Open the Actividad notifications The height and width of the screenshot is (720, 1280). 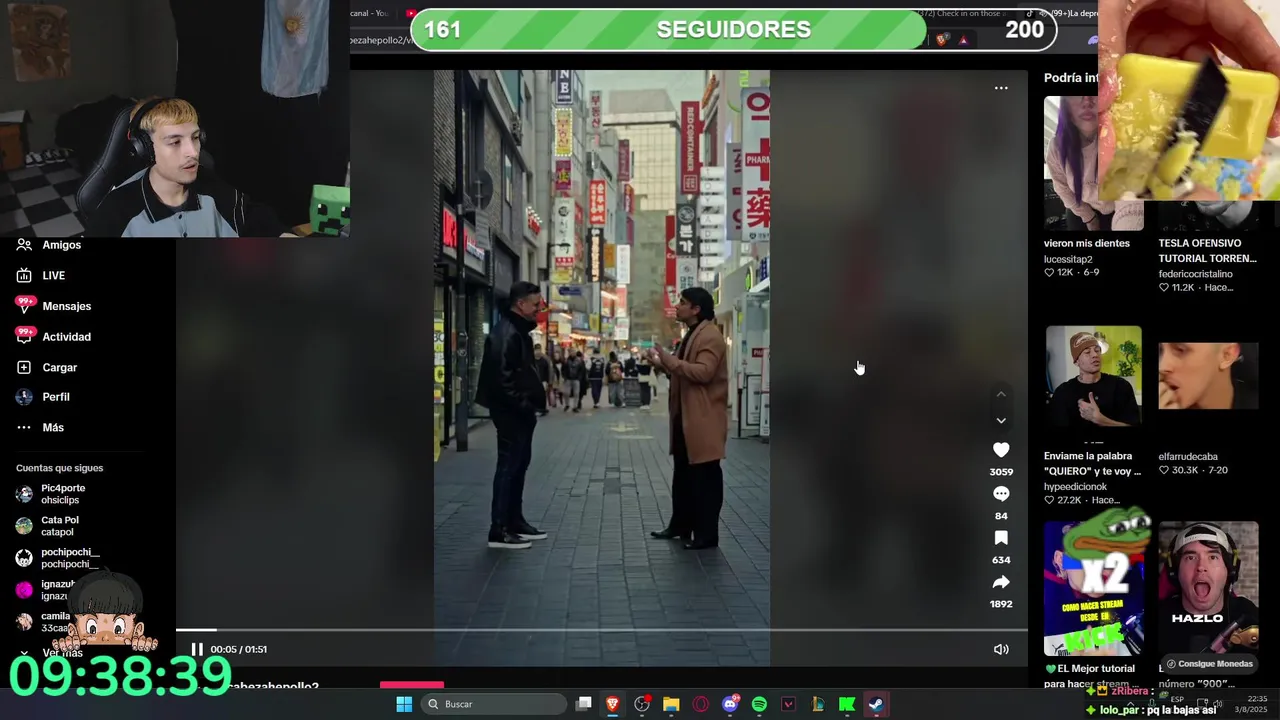click(66, 337)
